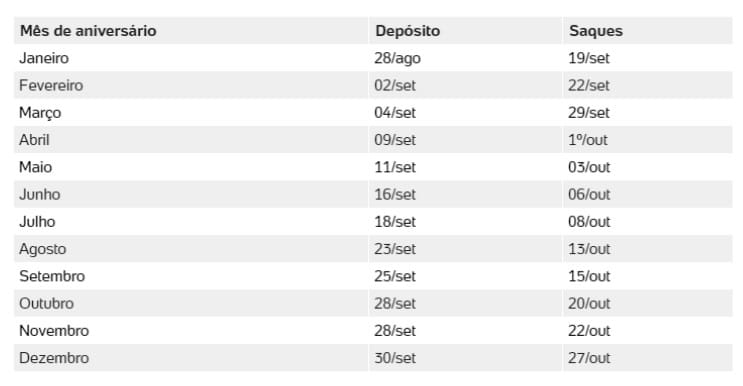Click the 30/set deposit for Dezembro

tap(395, 358)
